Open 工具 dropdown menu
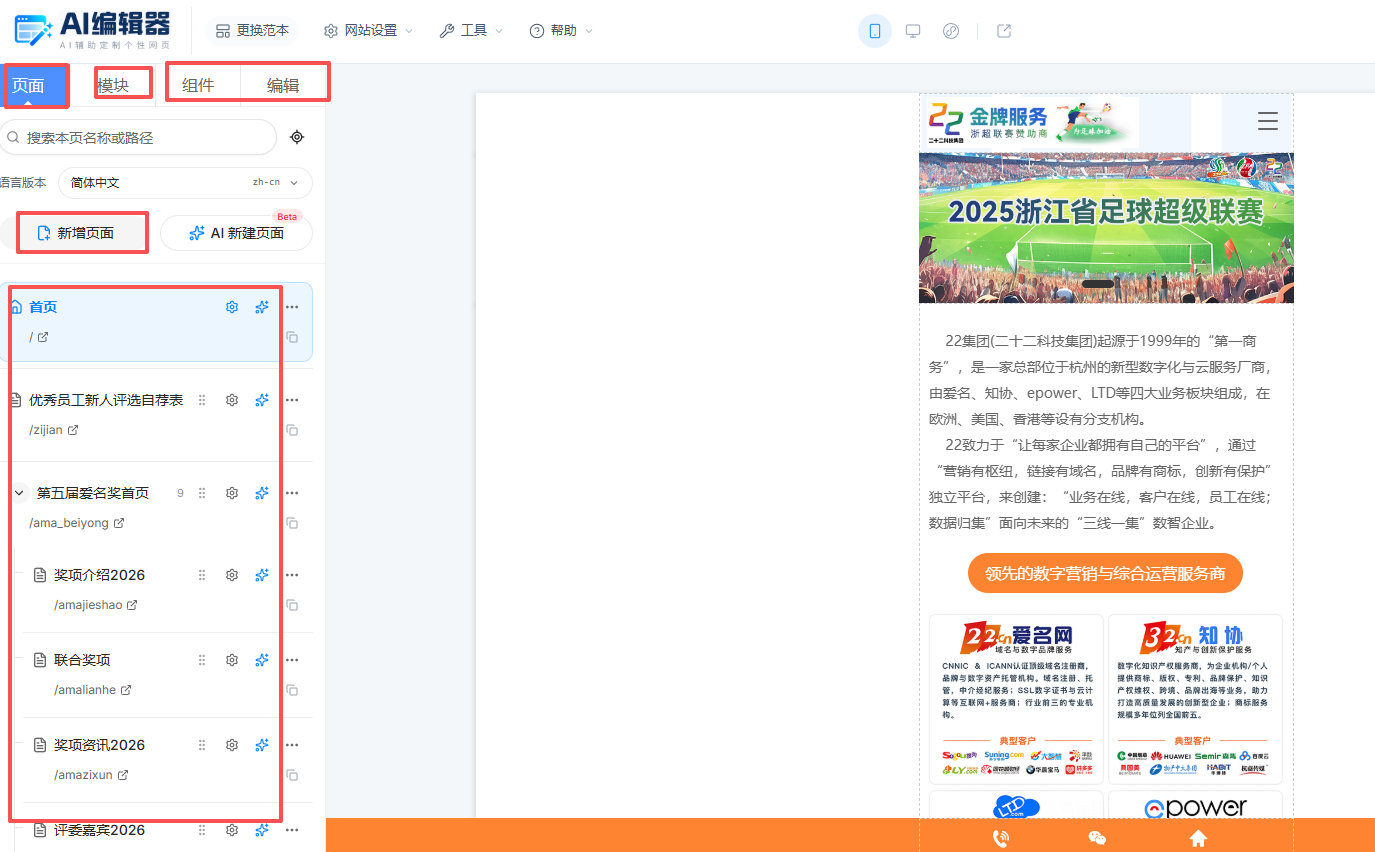 pos(471,31)
